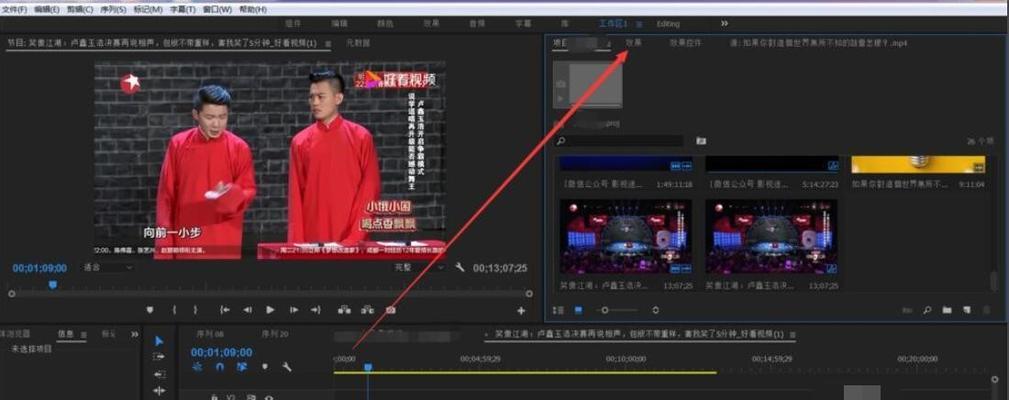Play the program monitor video

click(270, 310)
